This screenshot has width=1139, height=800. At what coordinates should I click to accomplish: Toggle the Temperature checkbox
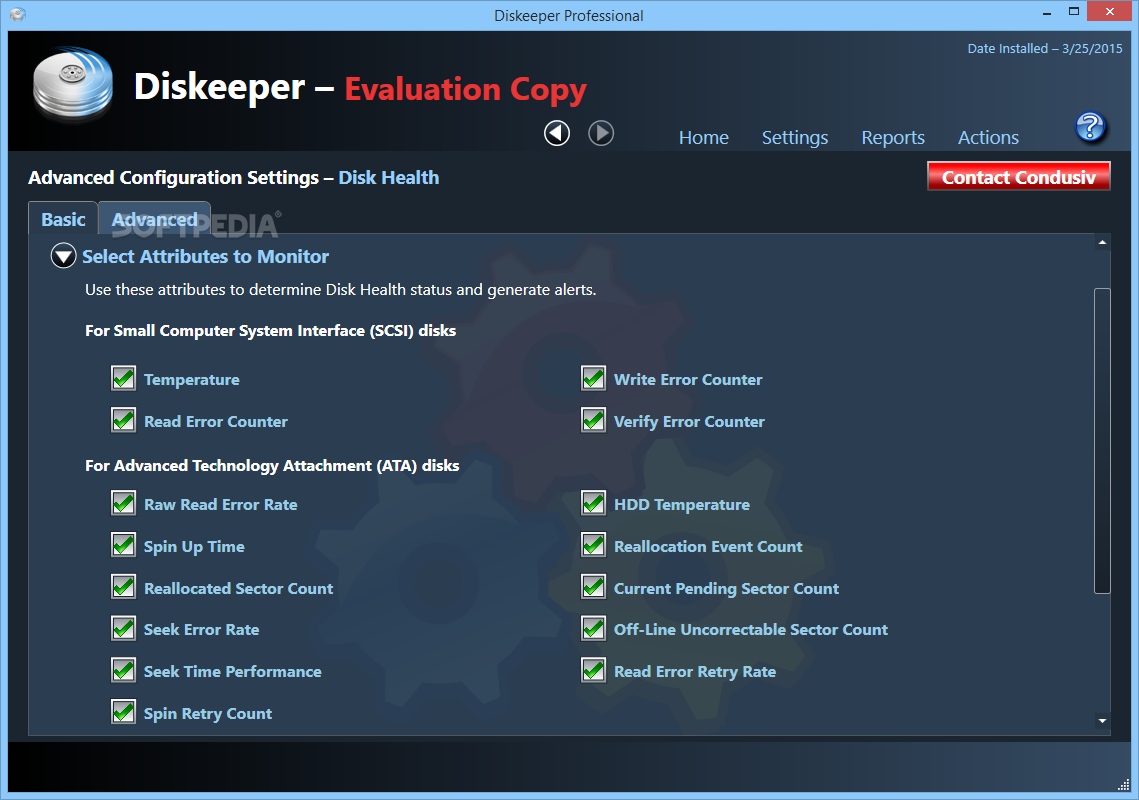pyautogui.click(x=123, y=379)
